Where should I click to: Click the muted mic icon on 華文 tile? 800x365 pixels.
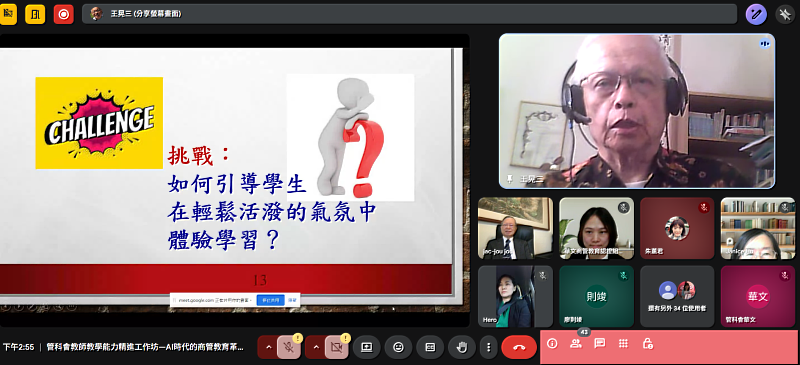coord(784,275)
